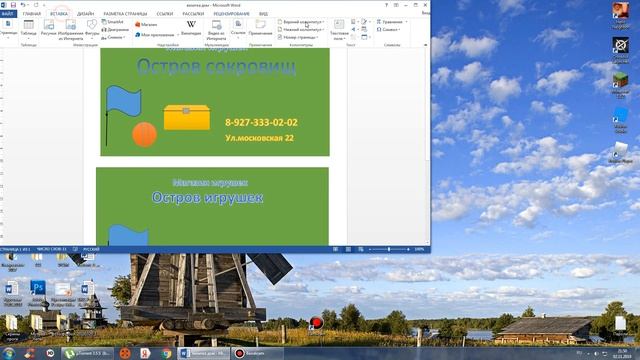Image resolution: width=640 pixels, height=360 pixels.
Task: Click the 100% zoom level
Action: tap(419, 249)
